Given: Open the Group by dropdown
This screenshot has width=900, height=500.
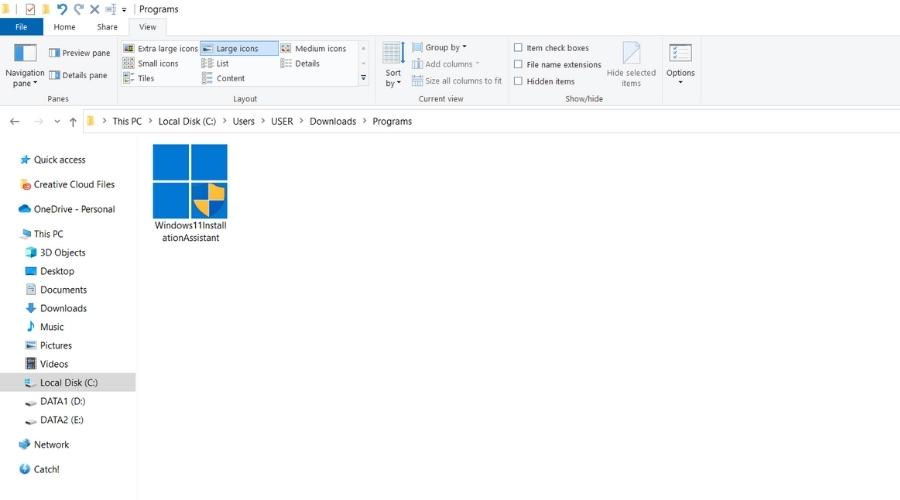Looking at the screenshot, I should click(440, 47).
